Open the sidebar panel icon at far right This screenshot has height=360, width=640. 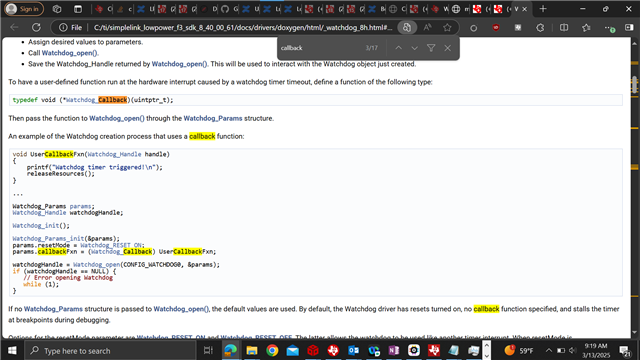[629, 27]
